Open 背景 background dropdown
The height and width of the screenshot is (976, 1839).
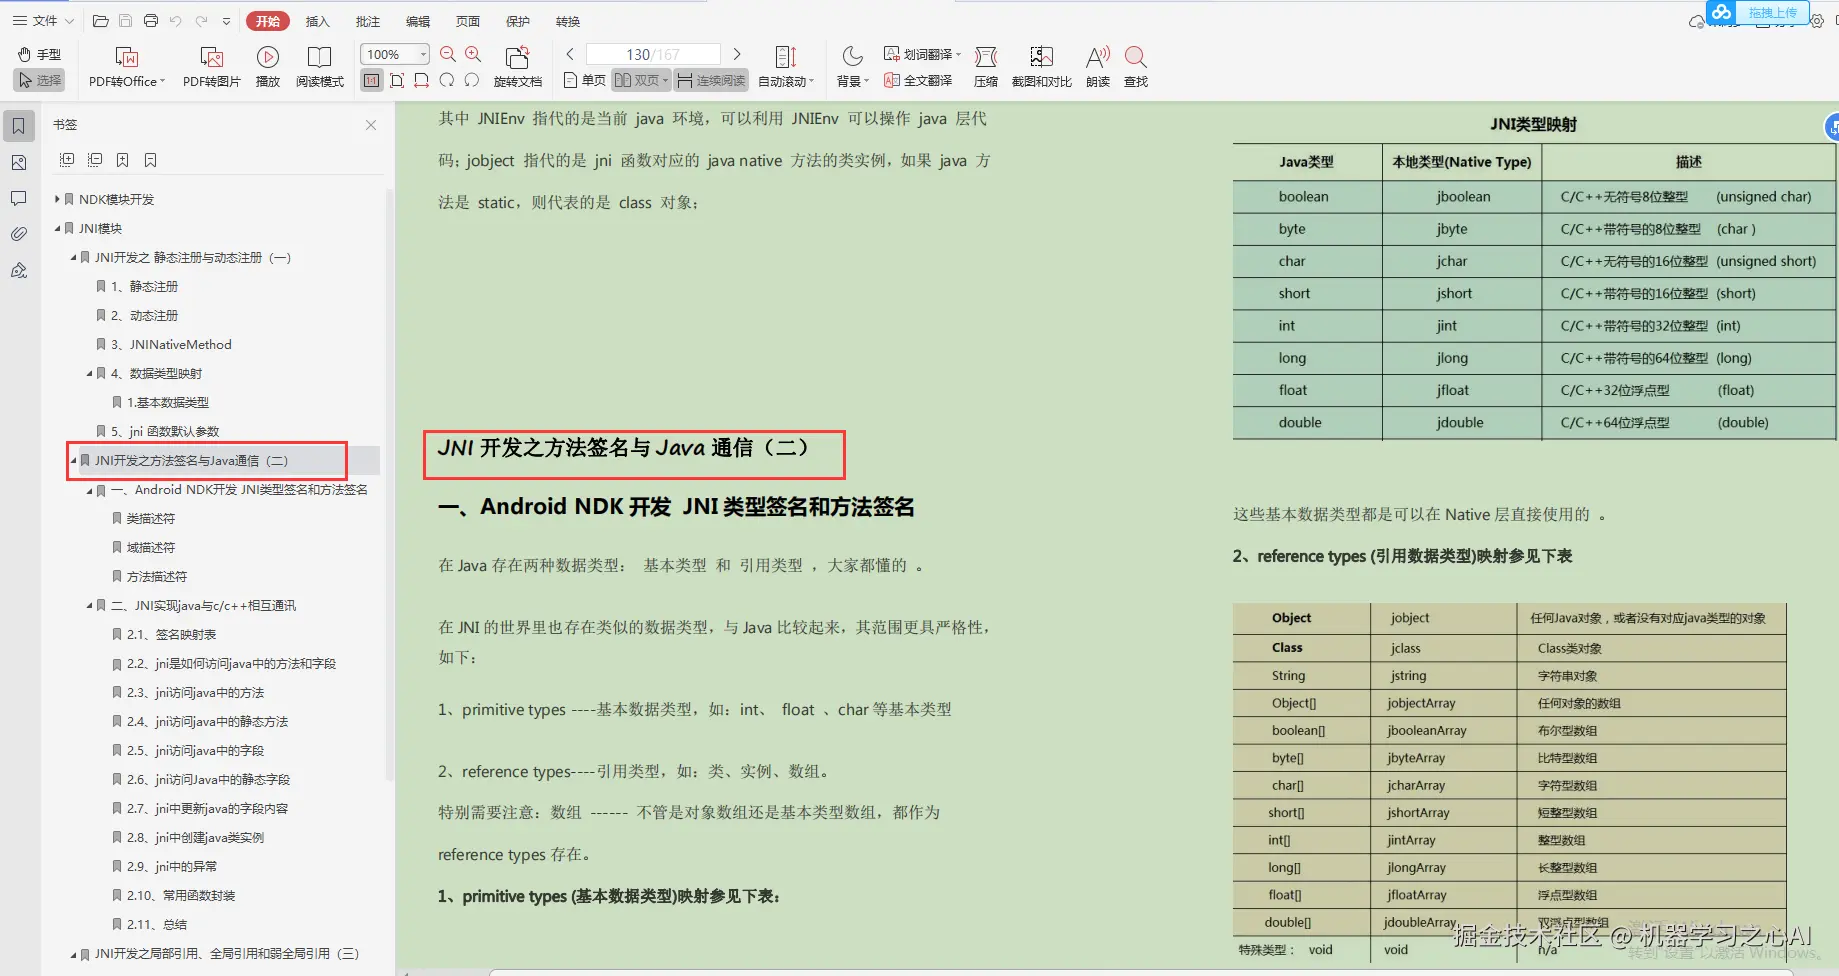click(x=852, y=67)
